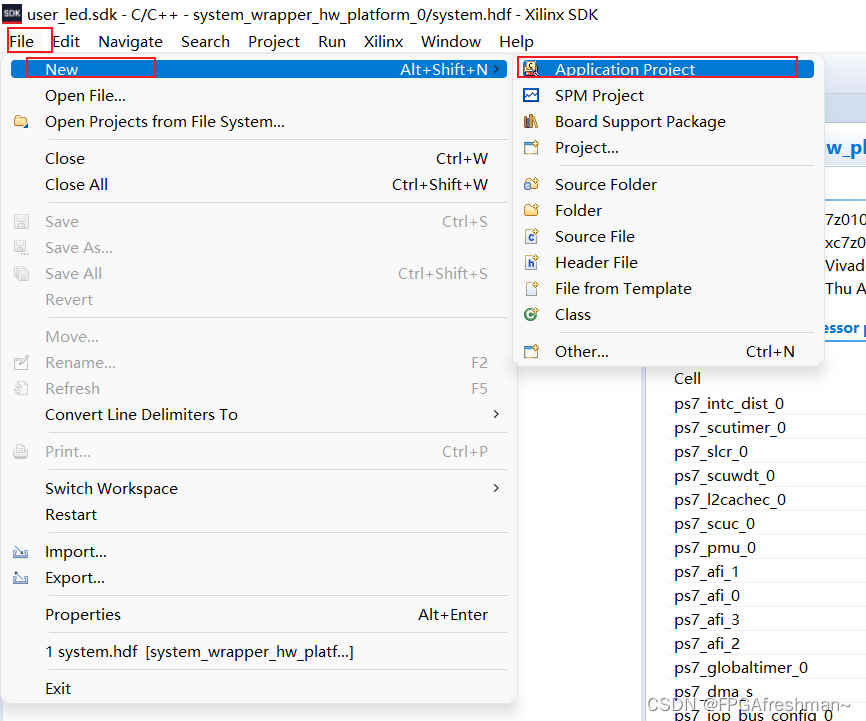Viewport: 866px width, 721px height.
Task: Open the Window menu
Action: (x=451, y=41)
